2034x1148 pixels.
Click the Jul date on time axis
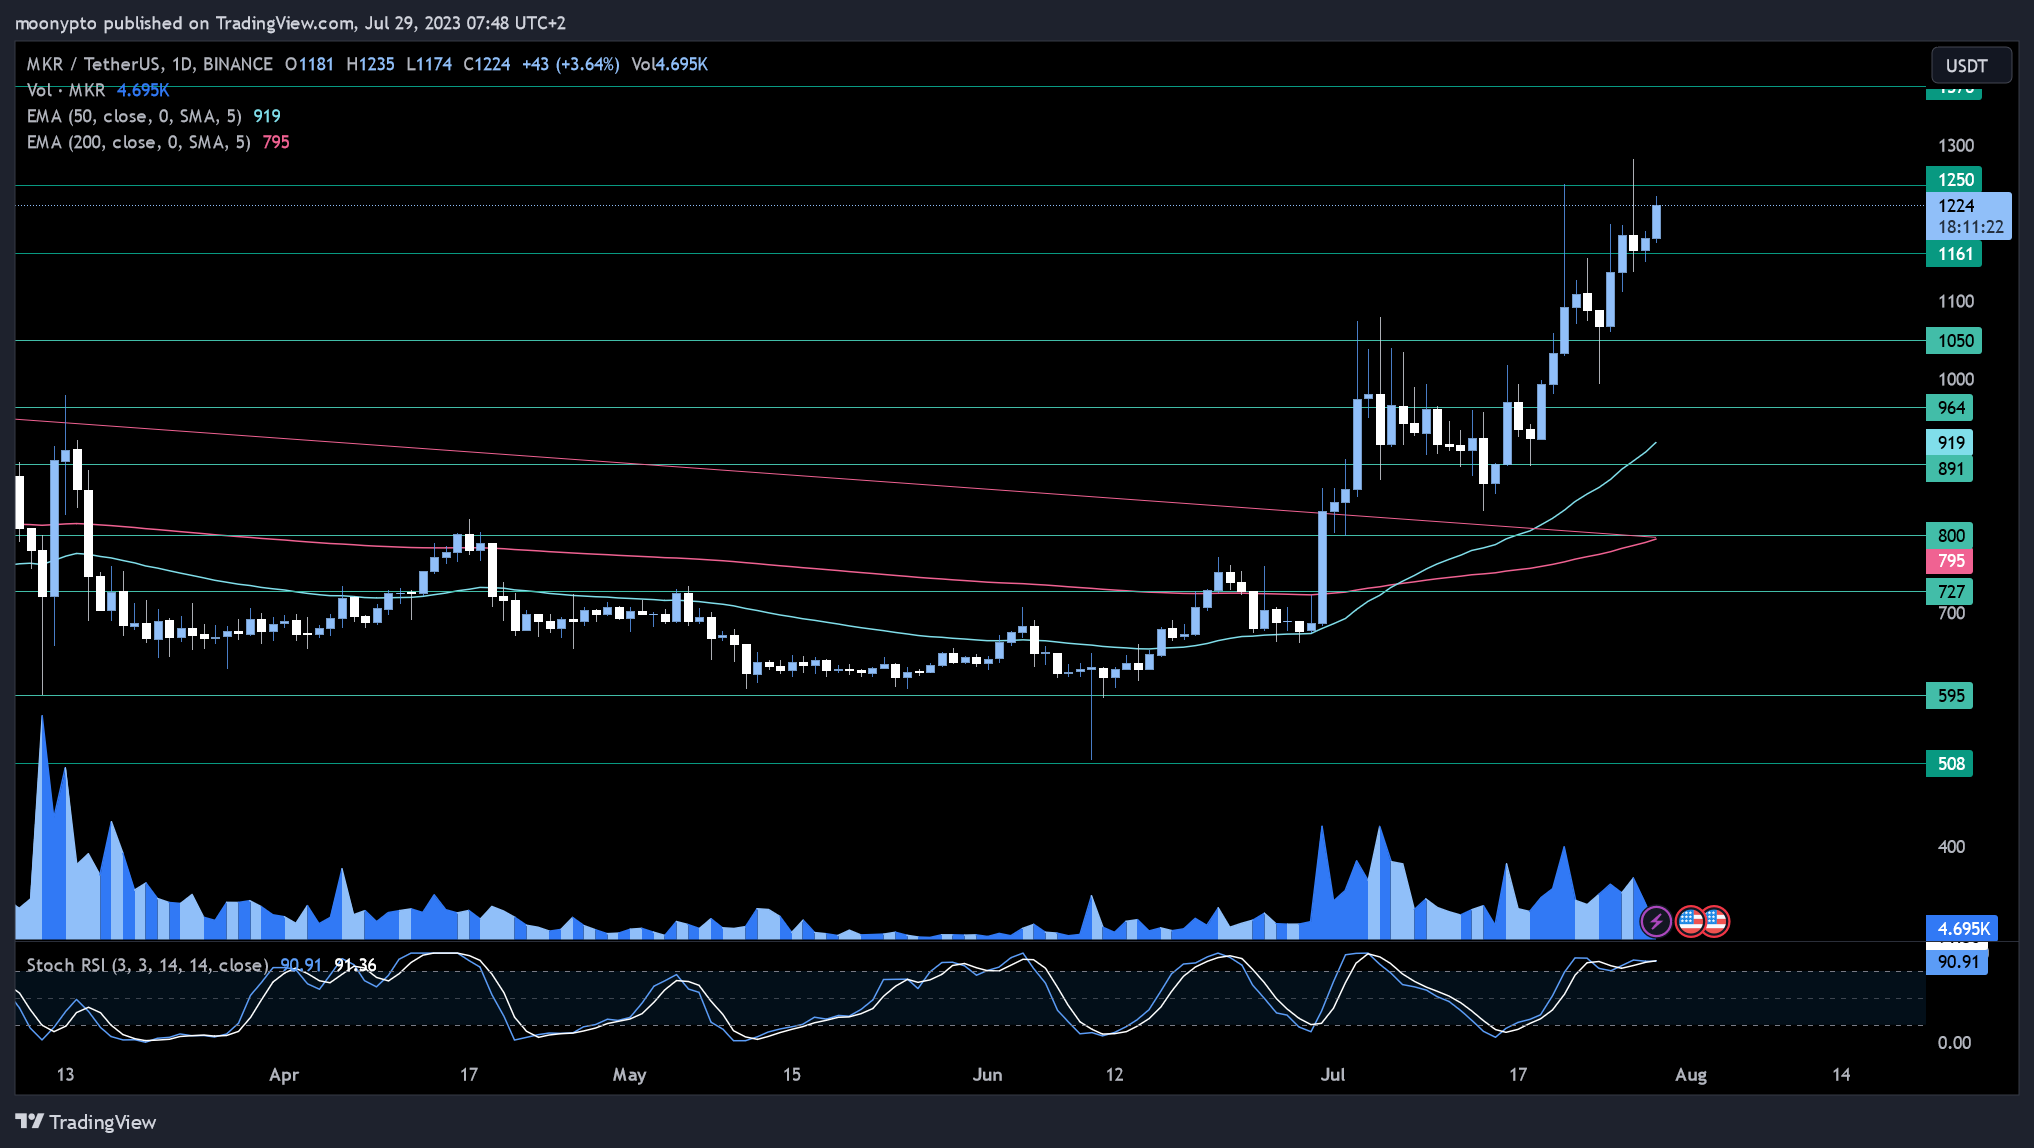[1333, 1075]
